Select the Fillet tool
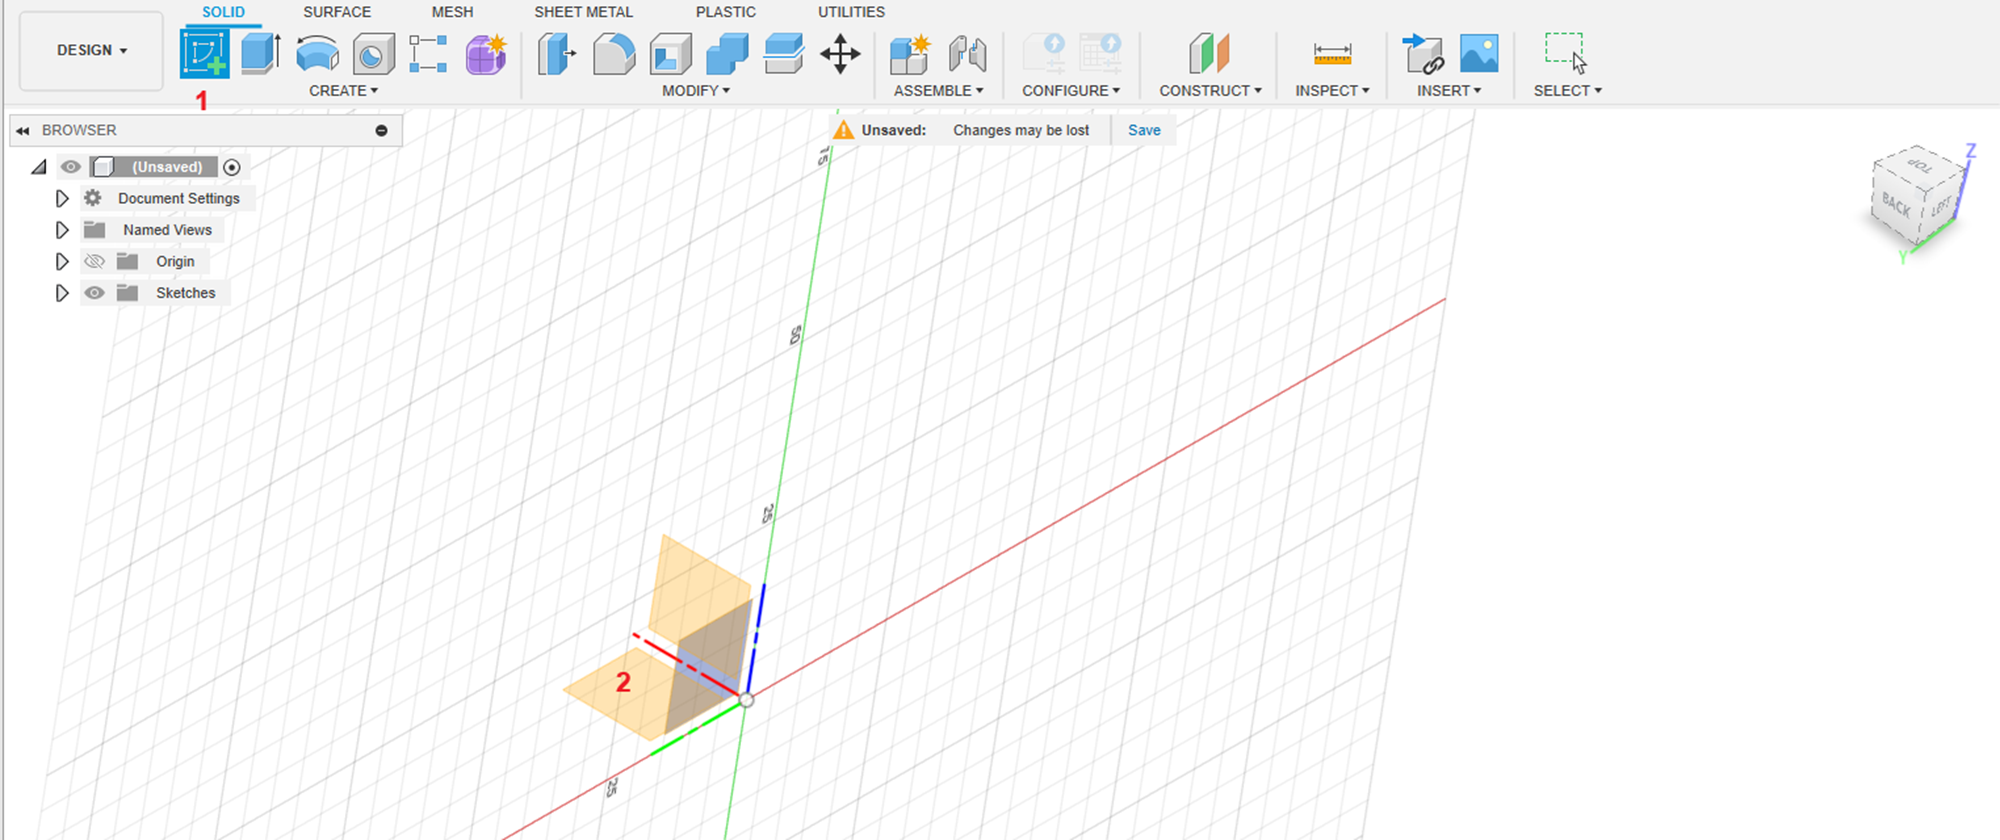Screen dimensions: 2000x840 coord(613,54)
